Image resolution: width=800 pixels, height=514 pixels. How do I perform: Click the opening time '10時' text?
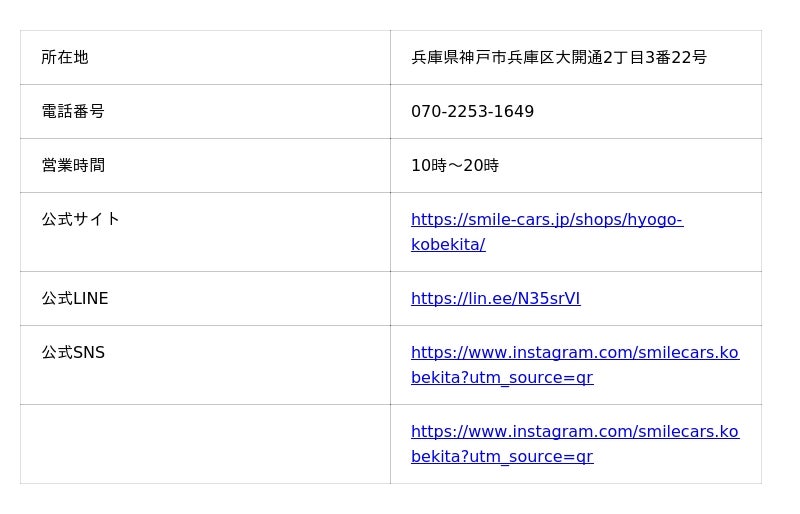pyautogui.click(x=429, y=165)
